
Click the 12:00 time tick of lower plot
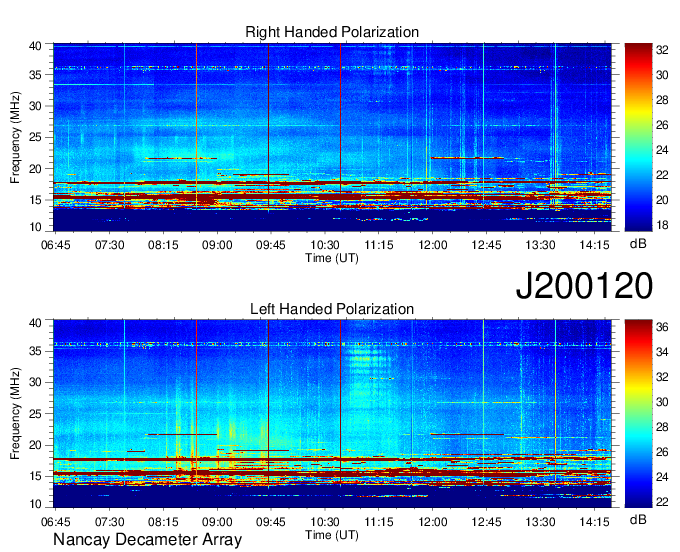(x=432, y=522)
